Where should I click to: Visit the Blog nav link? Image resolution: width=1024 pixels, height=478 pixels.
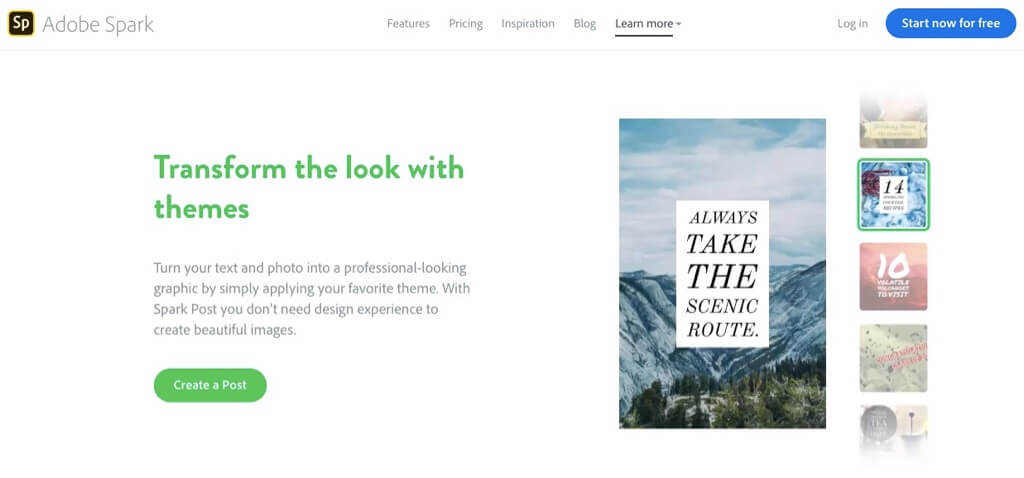[x=585, y=23]
